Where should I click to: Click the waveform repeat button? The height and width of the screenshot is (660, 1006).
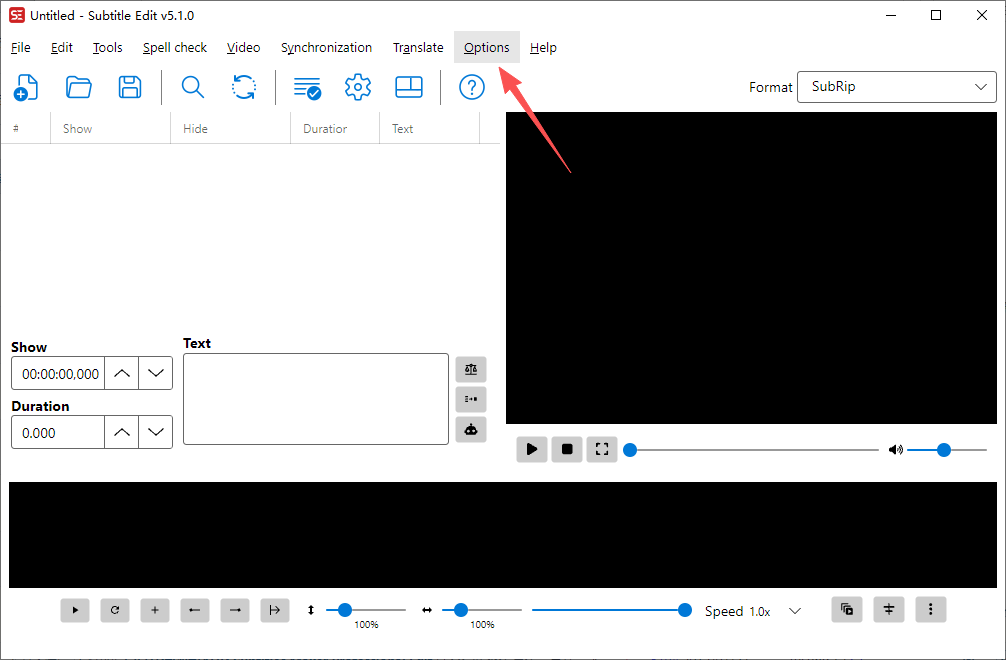coord(115,610)
